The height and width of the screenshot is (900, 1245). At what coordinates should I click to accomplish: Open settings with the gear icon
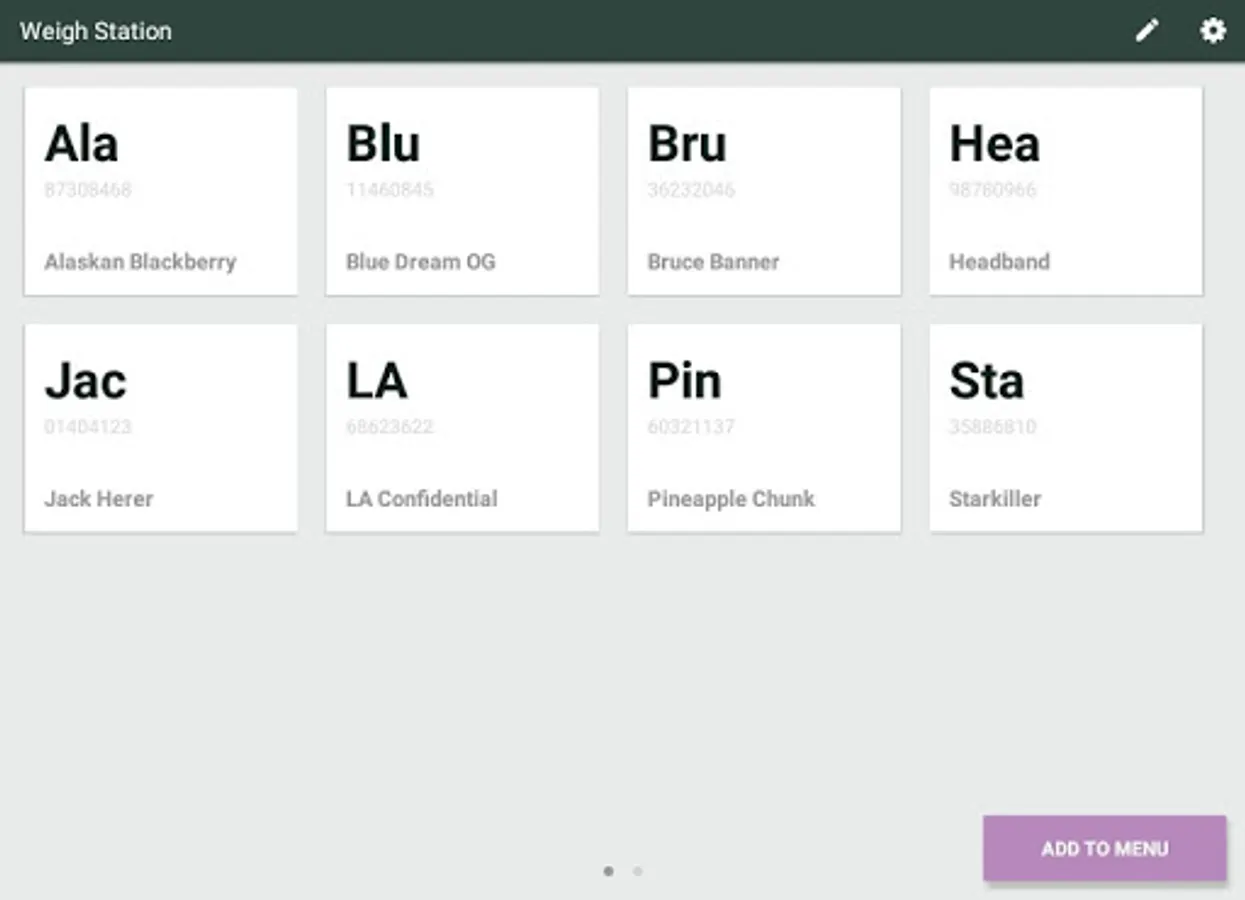click(1212, 31)
